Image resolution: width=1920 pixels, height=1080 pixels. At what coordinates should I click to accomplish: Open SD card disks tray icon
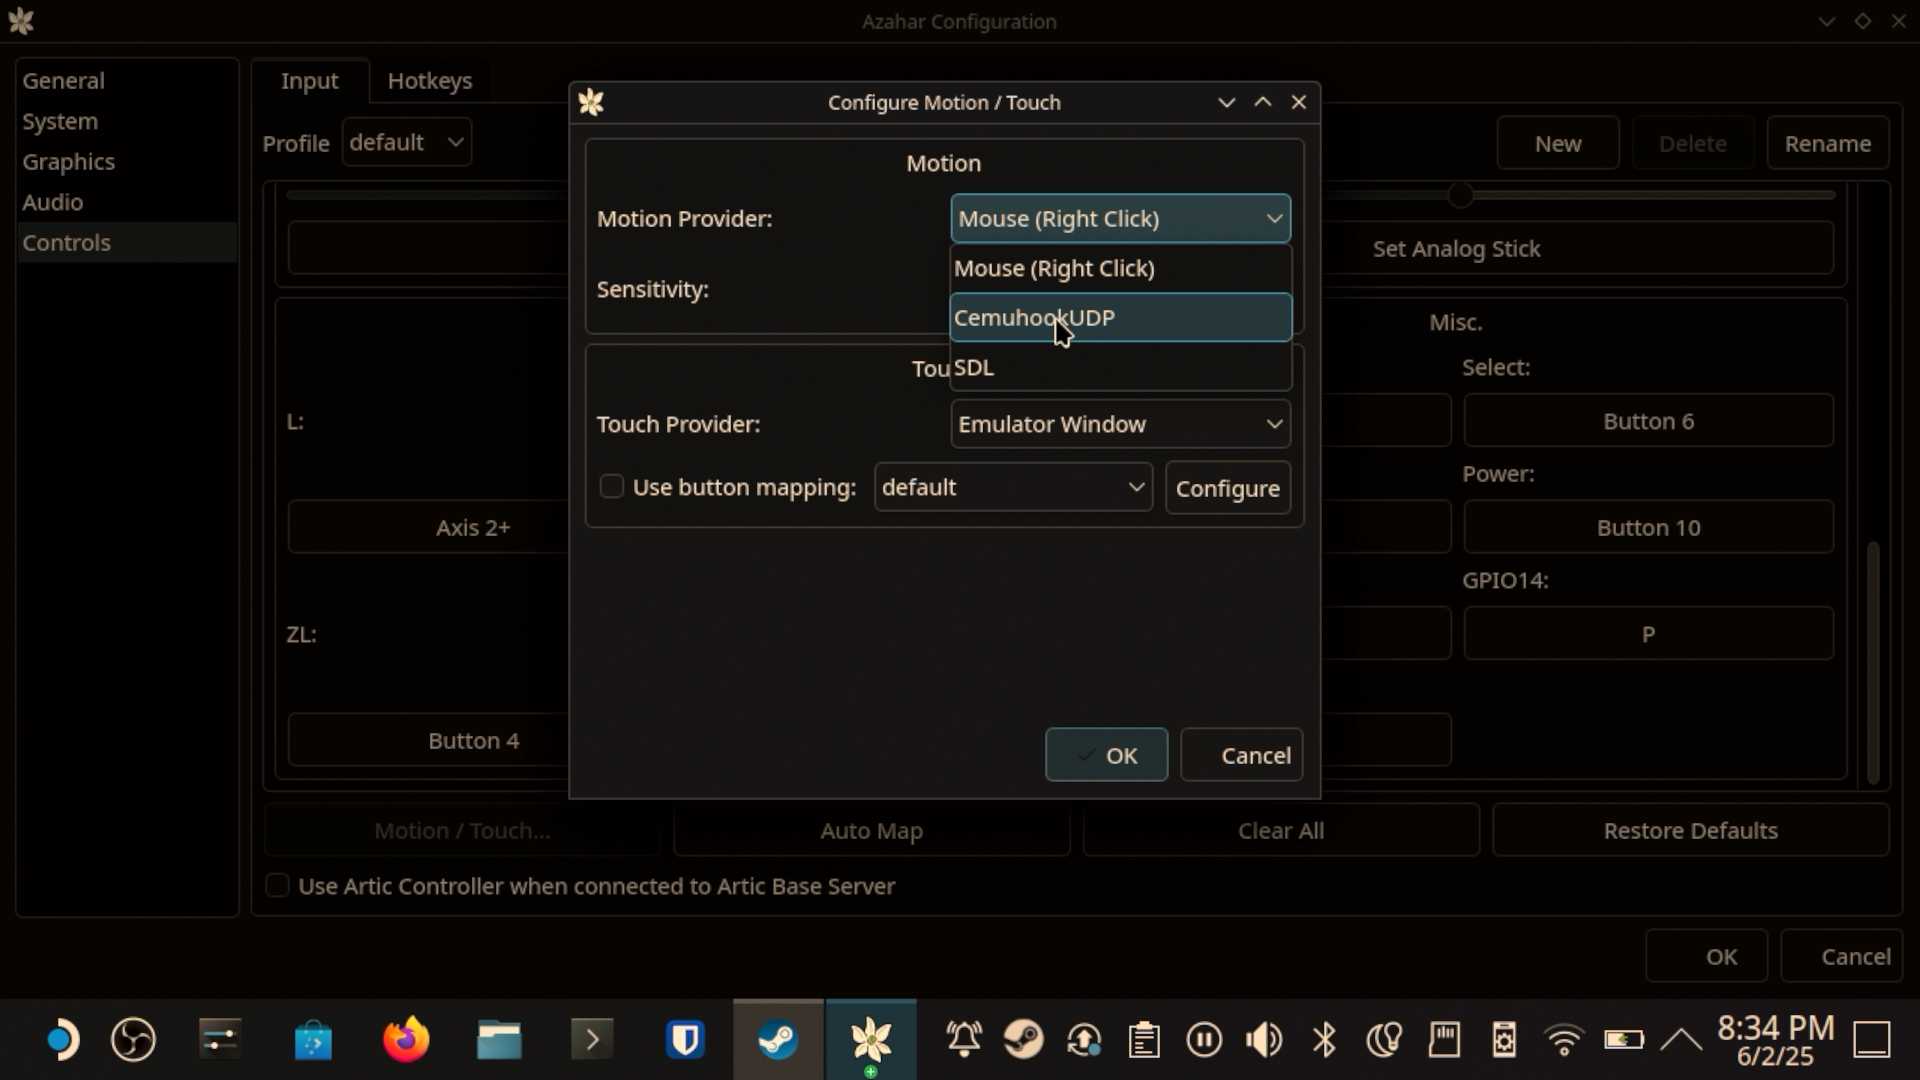(1444, 1040)
